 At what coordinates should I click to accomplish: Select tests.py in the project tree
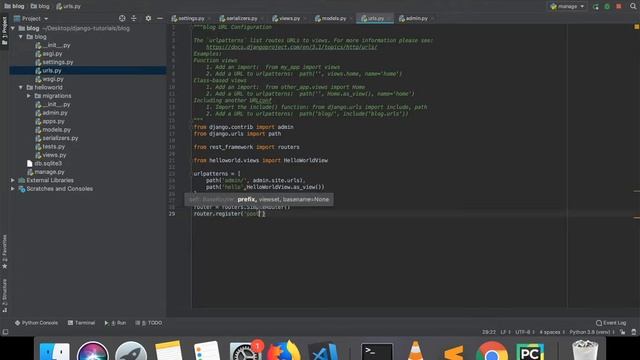click(x=53, y=147)
